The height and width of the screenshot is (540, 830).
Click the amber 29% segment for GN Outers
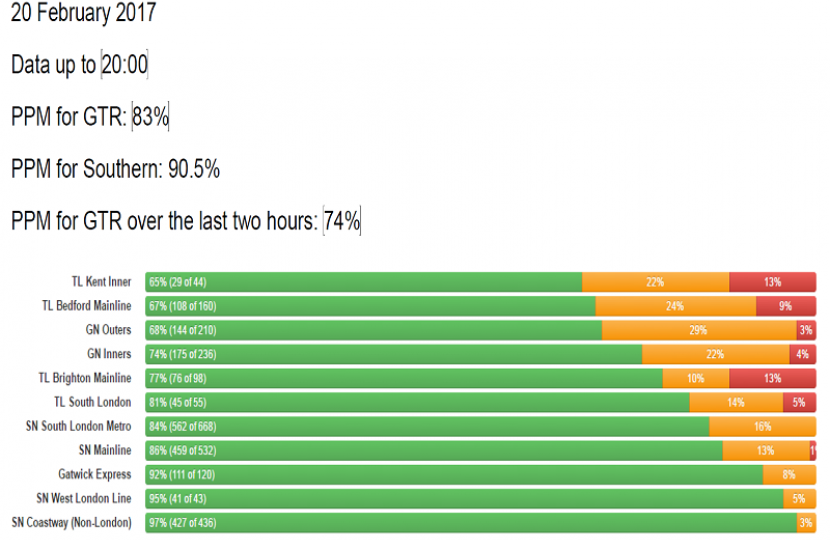click(698, 330)
